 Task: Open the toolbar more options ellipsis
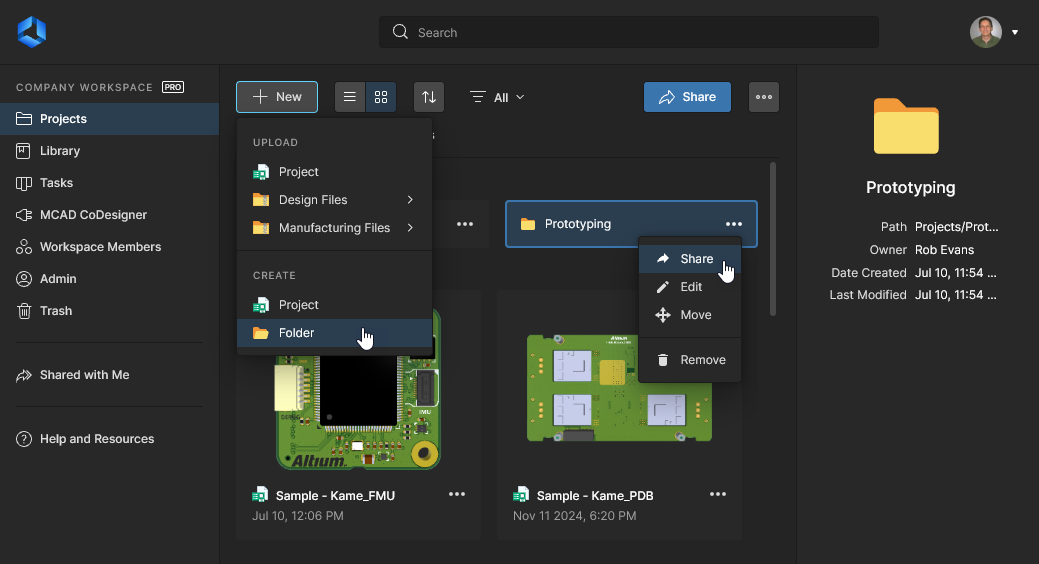(763, 97)
